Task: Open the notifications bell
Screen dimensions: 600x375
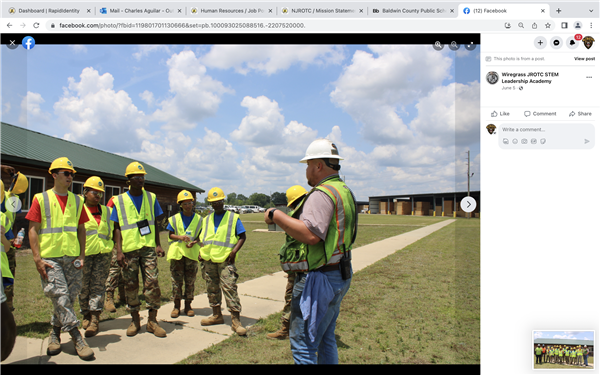Action: (572, 43)
